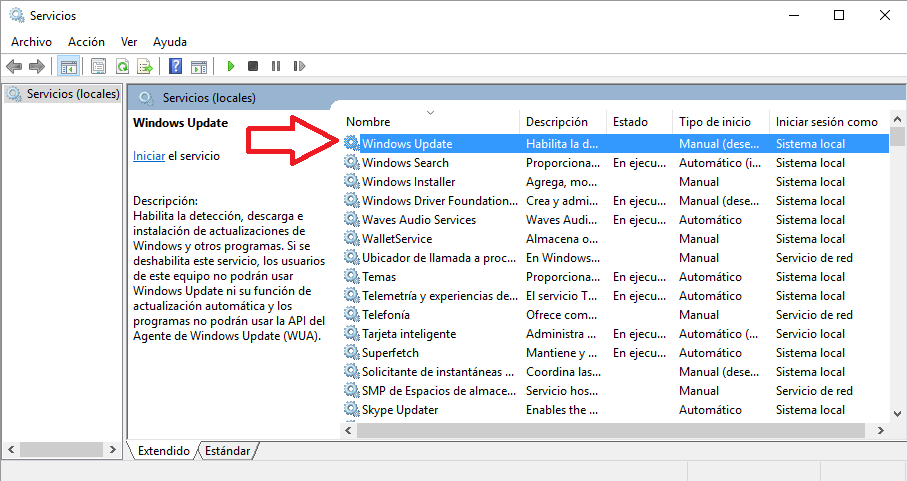Screen dimensions: 907x481
Task: Click the Restart service icon
Action: click(x=299, y=66)
